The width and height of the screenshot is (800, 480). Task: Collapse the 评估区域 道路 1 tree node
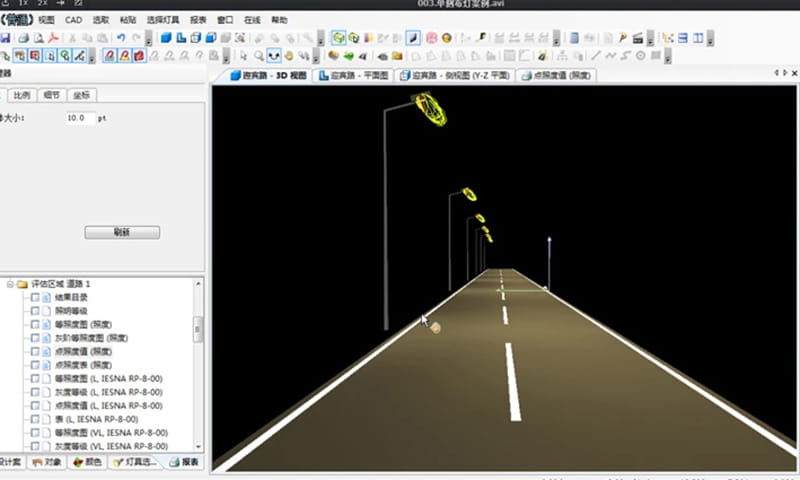point(10,284)
